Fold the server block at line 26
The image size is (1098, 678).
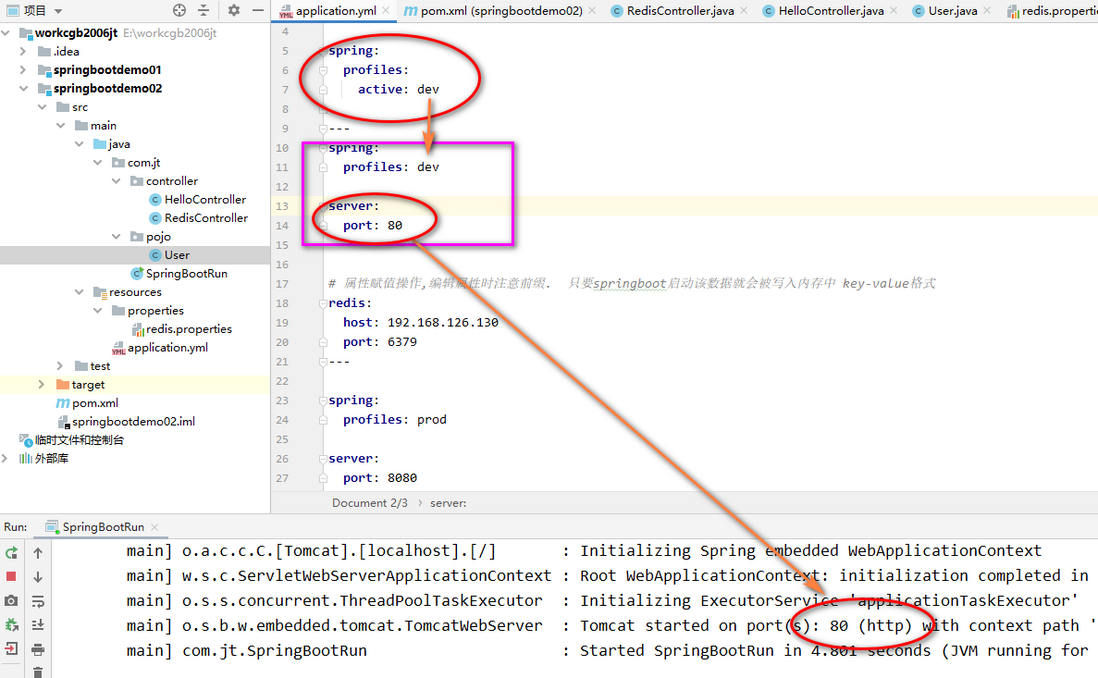click(324, 458)
